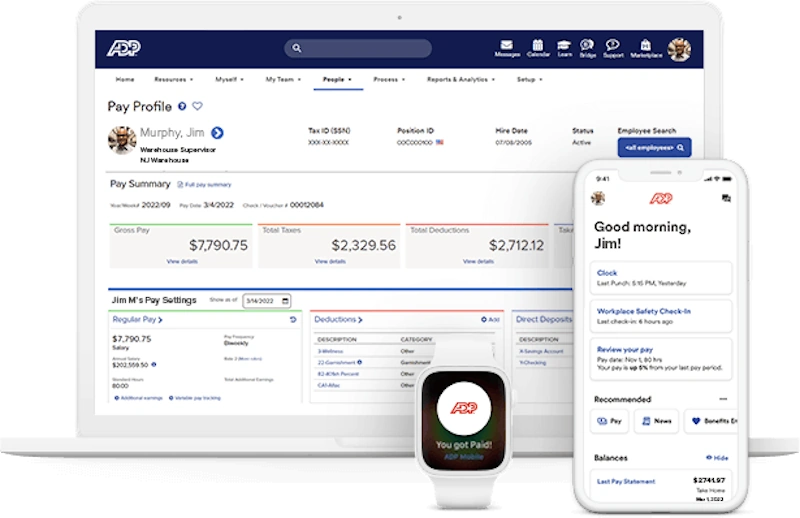Hide balances on the phone screen
Screen dimensions: 800x518
pyautogui.click(x=717, y=457)
